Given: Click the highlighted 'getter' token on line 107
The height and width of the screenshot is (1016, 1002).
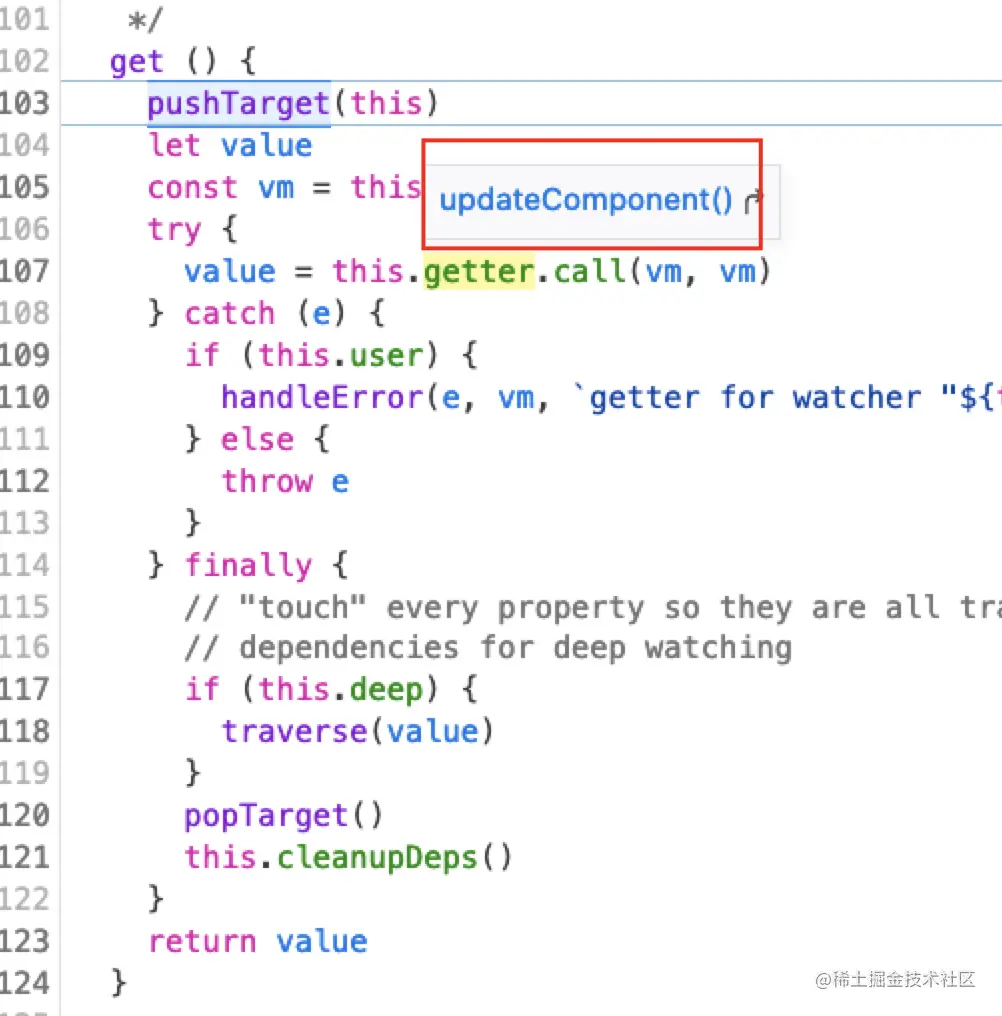Looking at the screenshot, I should click(x=479, y=271).
